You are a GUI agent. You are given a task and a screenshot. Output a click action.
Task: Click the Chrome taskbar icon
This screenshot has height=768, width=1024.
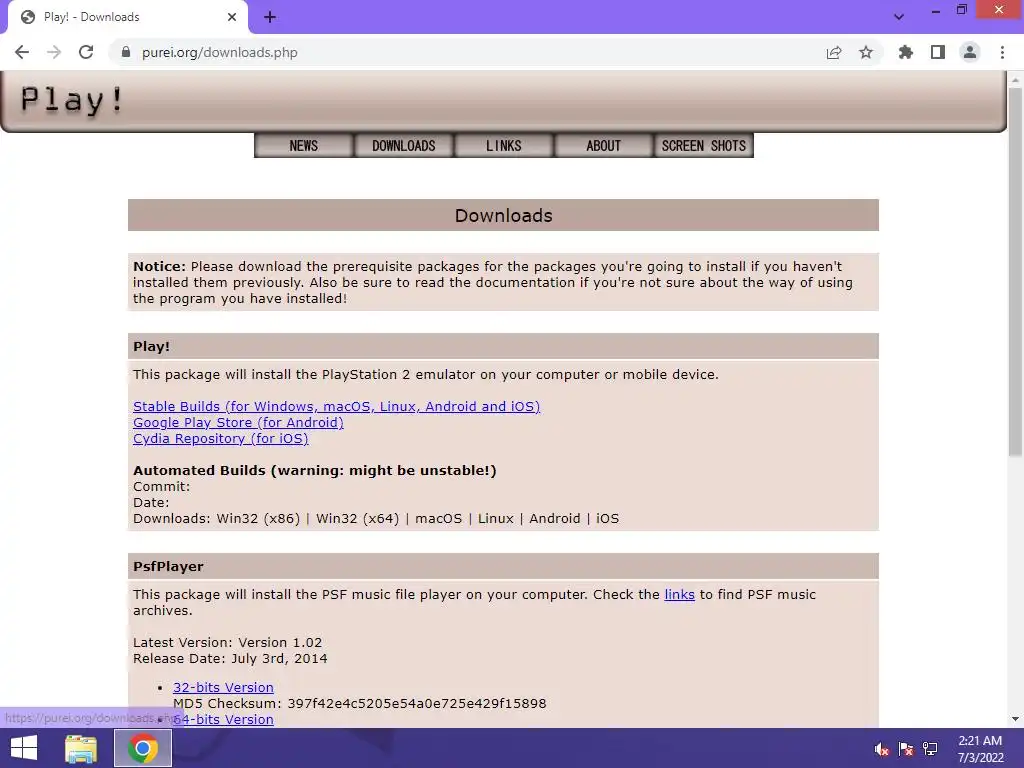click(143, 748)
